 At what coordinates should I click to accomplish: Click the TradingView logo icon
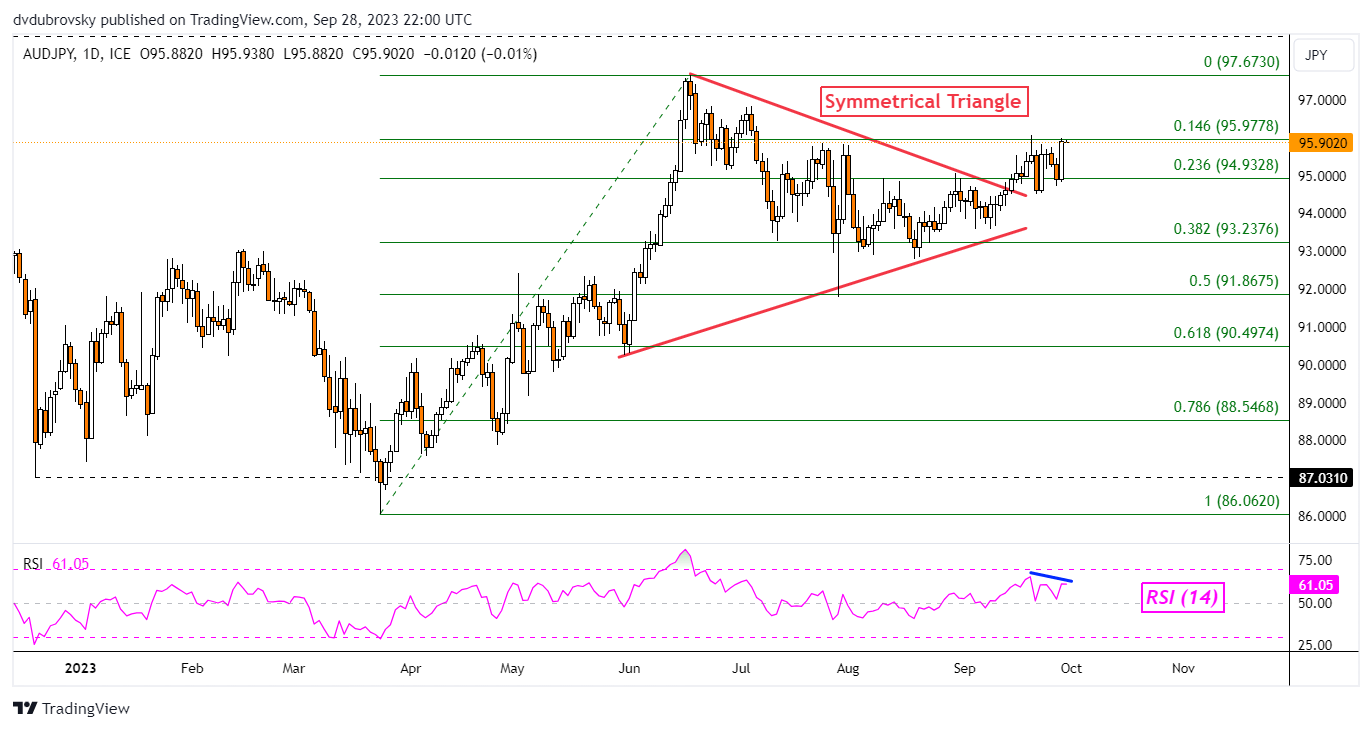(x=24, y=708)
